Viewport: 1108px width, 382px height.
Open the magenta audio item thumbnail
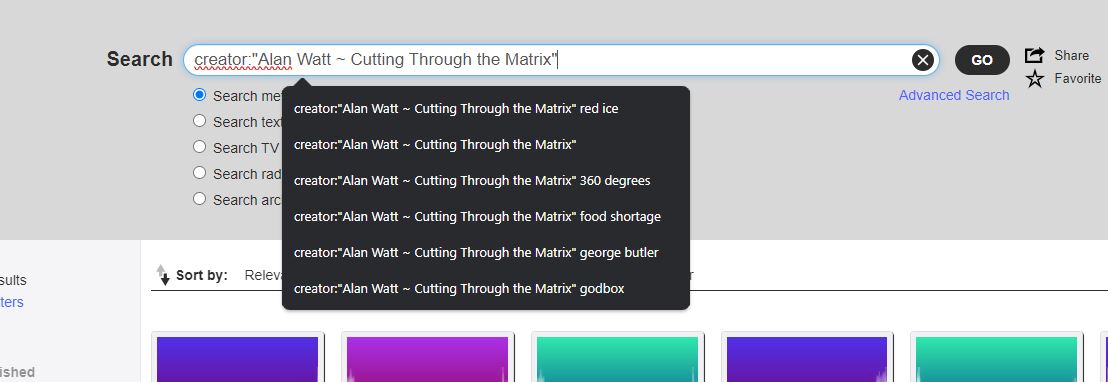(428, 359)
